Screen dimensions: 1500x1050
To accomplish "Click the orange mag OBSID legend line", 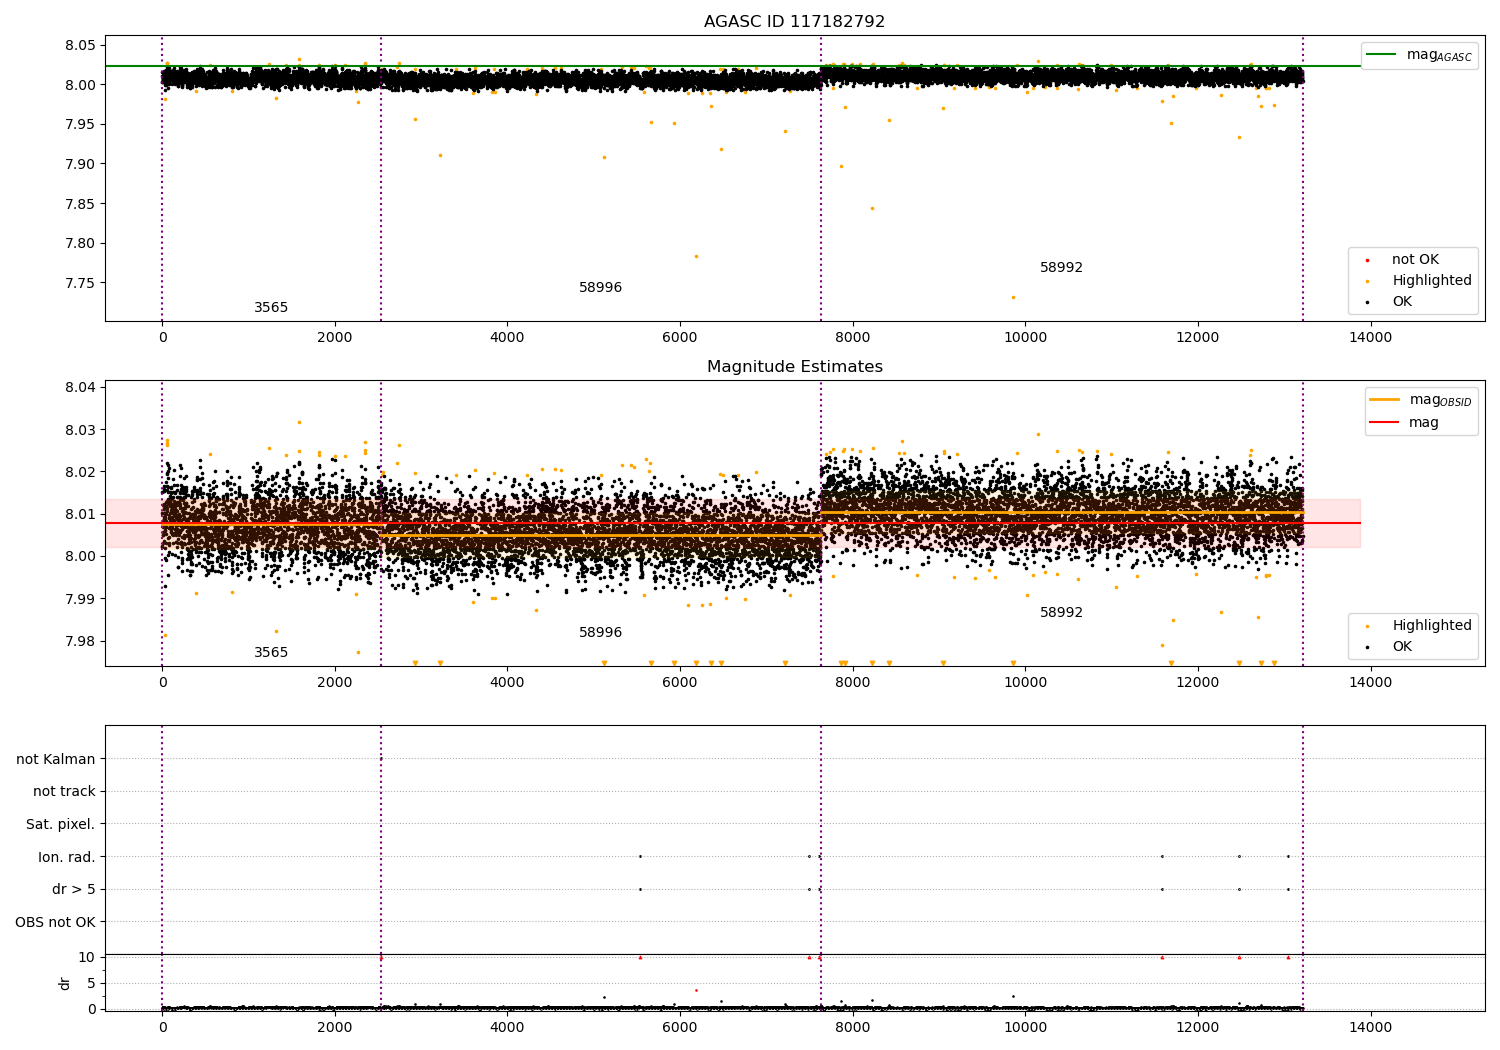I will (x=1384, y=400).
